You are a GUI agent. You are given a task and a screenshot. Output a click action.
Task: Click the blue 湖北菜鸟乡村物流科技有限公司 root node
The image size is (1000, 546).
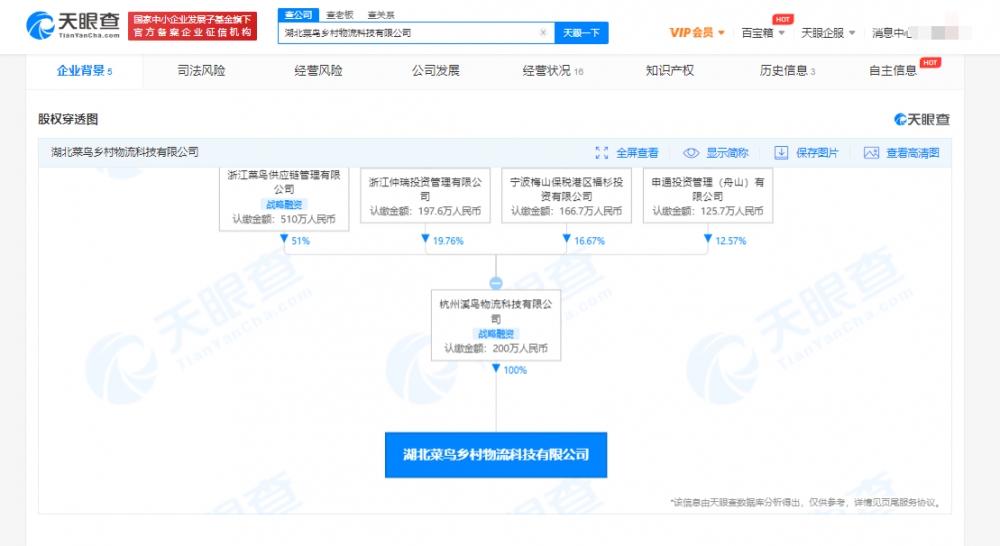click(496, 455)
